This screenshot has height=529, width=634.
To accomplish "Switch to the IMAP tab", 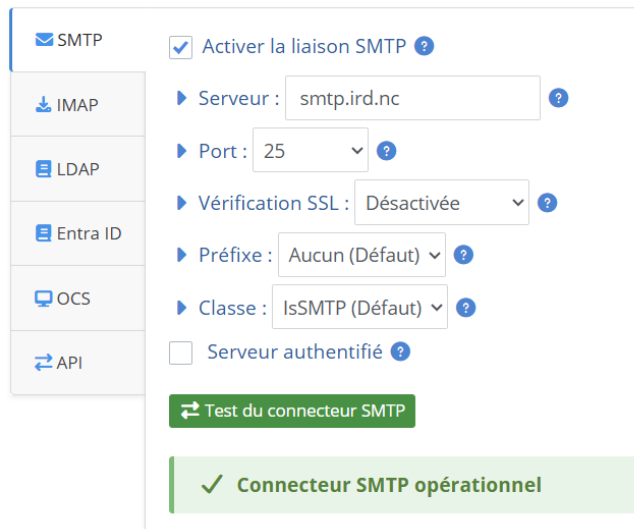I will click(77, 104).
